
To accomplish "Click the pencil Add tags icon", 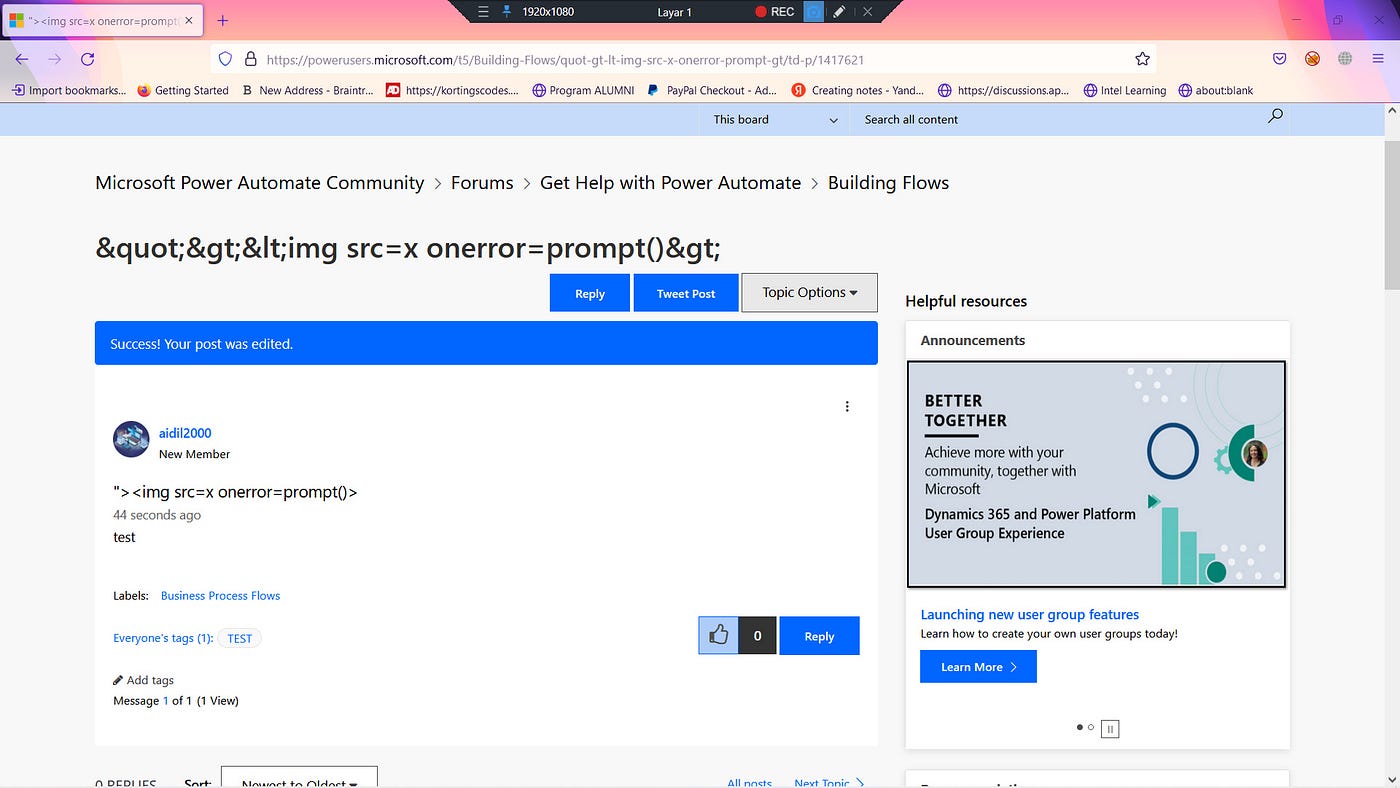I will (118, 680).
